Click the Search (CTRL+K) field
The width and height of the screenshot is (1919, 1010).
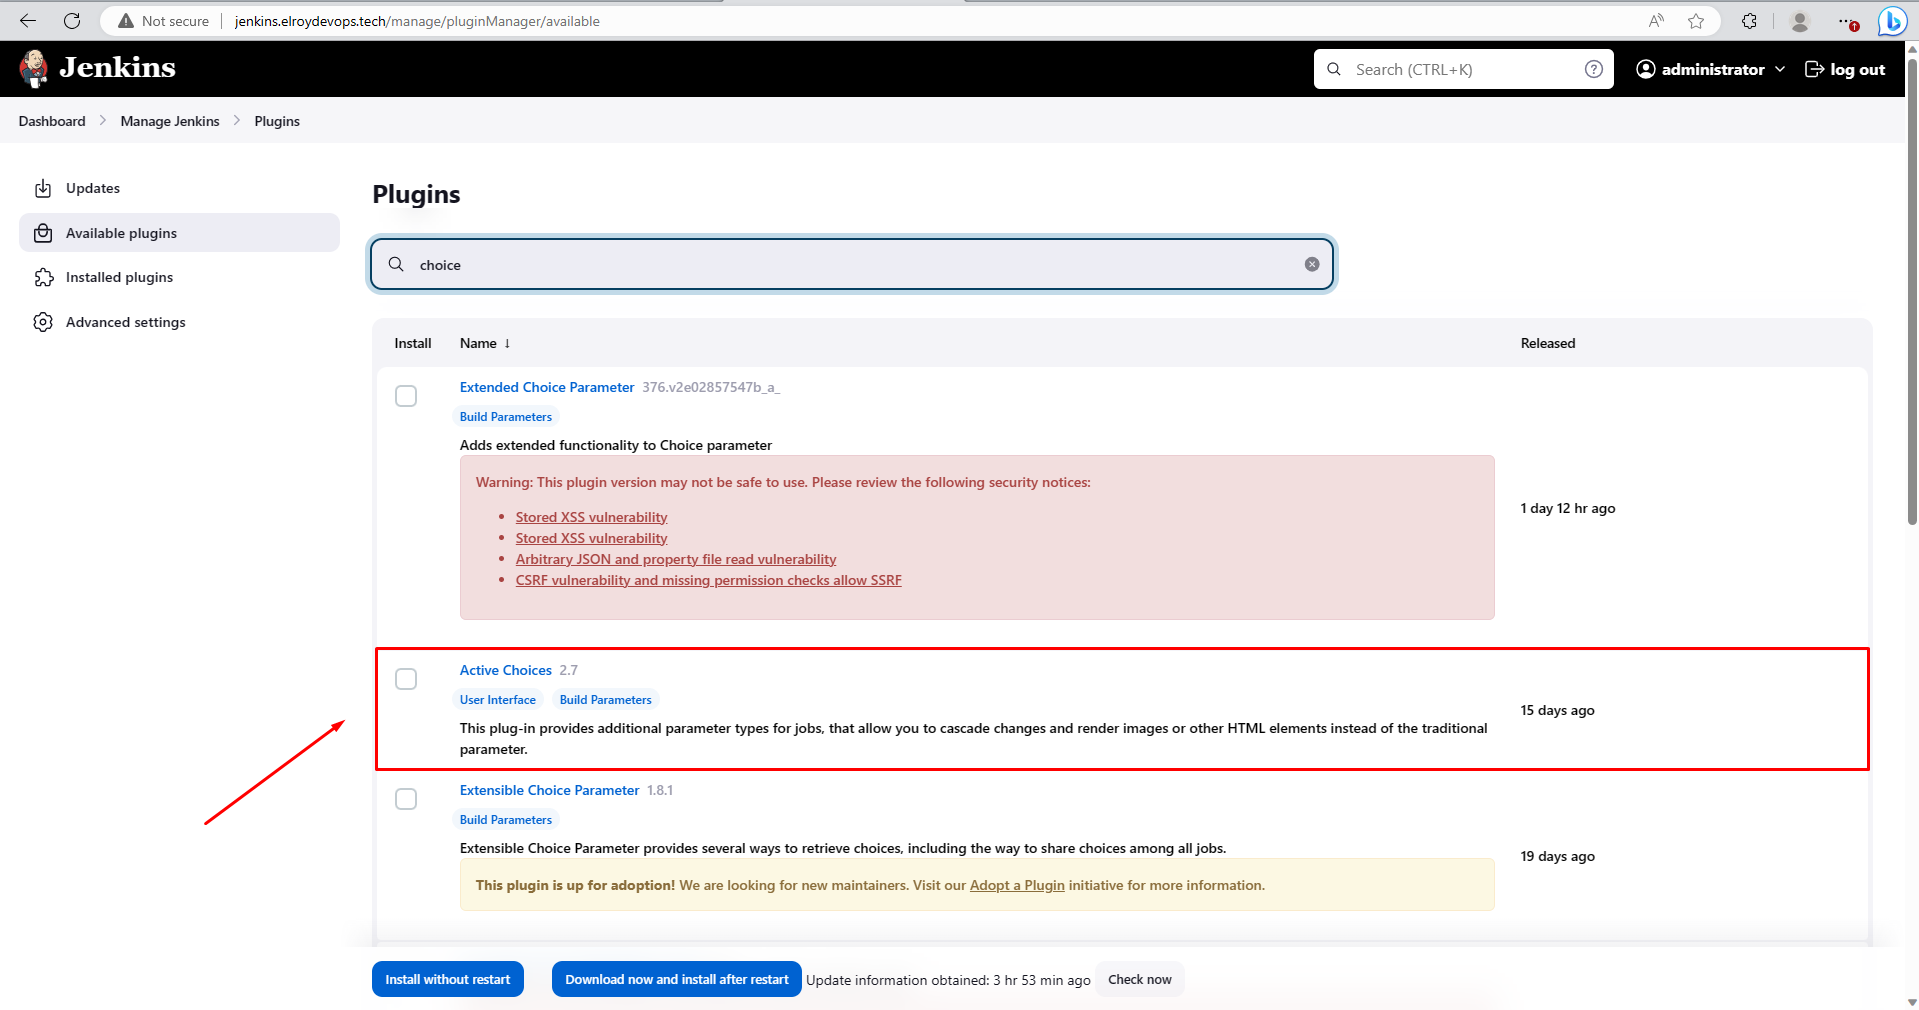coord(1464,69)
